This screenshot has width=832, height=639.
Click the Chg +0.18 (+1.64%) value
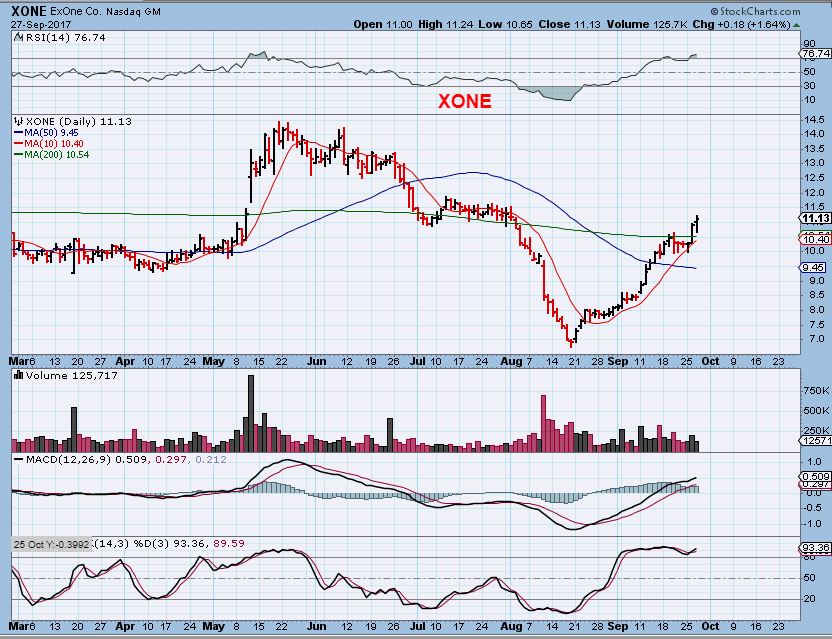click(x=741, y=24)
